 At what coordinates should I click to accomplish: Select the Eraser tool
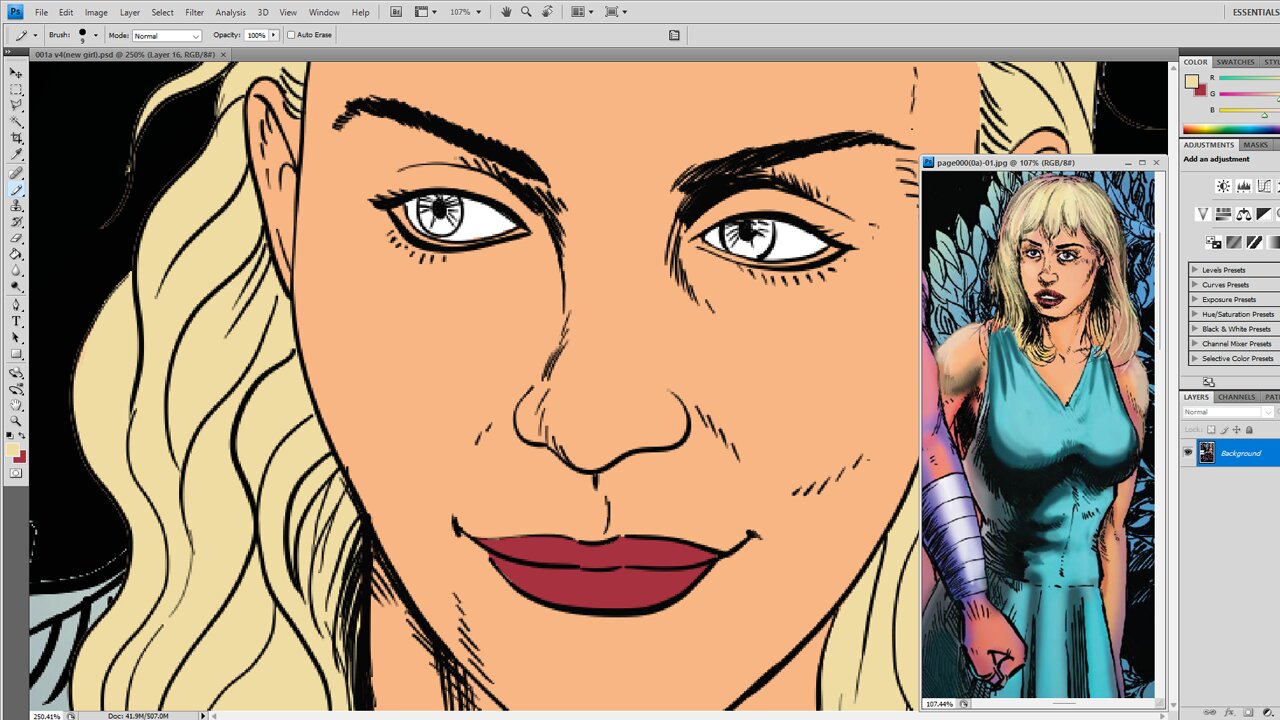16,238
